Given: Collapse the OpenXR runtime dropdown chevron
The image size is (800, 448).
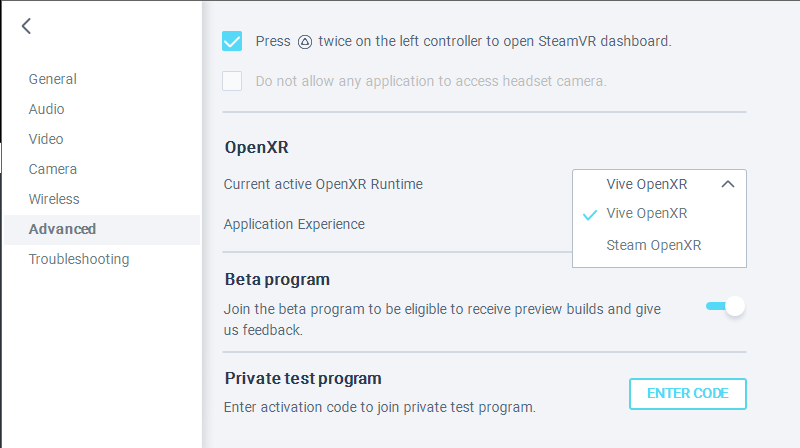Looking at the screenshot, I should click(728, 184).
